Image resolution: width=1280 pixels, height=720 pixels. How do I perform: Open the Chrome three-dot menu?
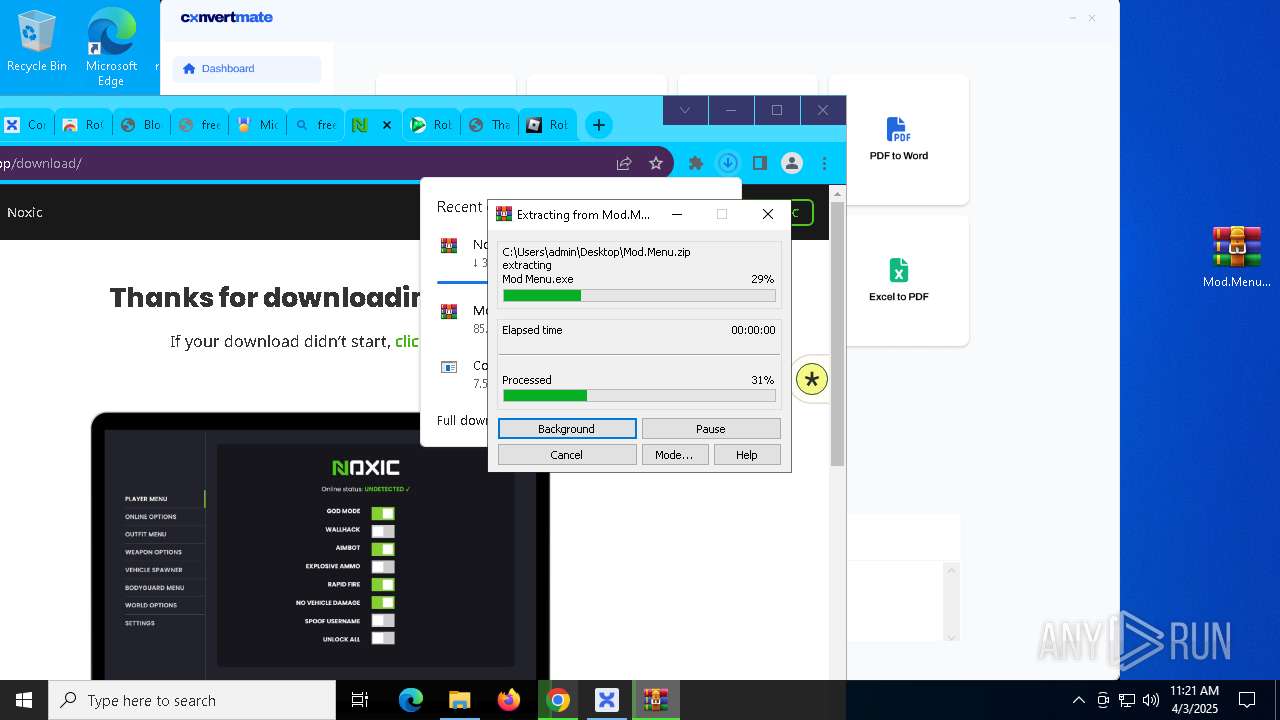pos(824,163)
